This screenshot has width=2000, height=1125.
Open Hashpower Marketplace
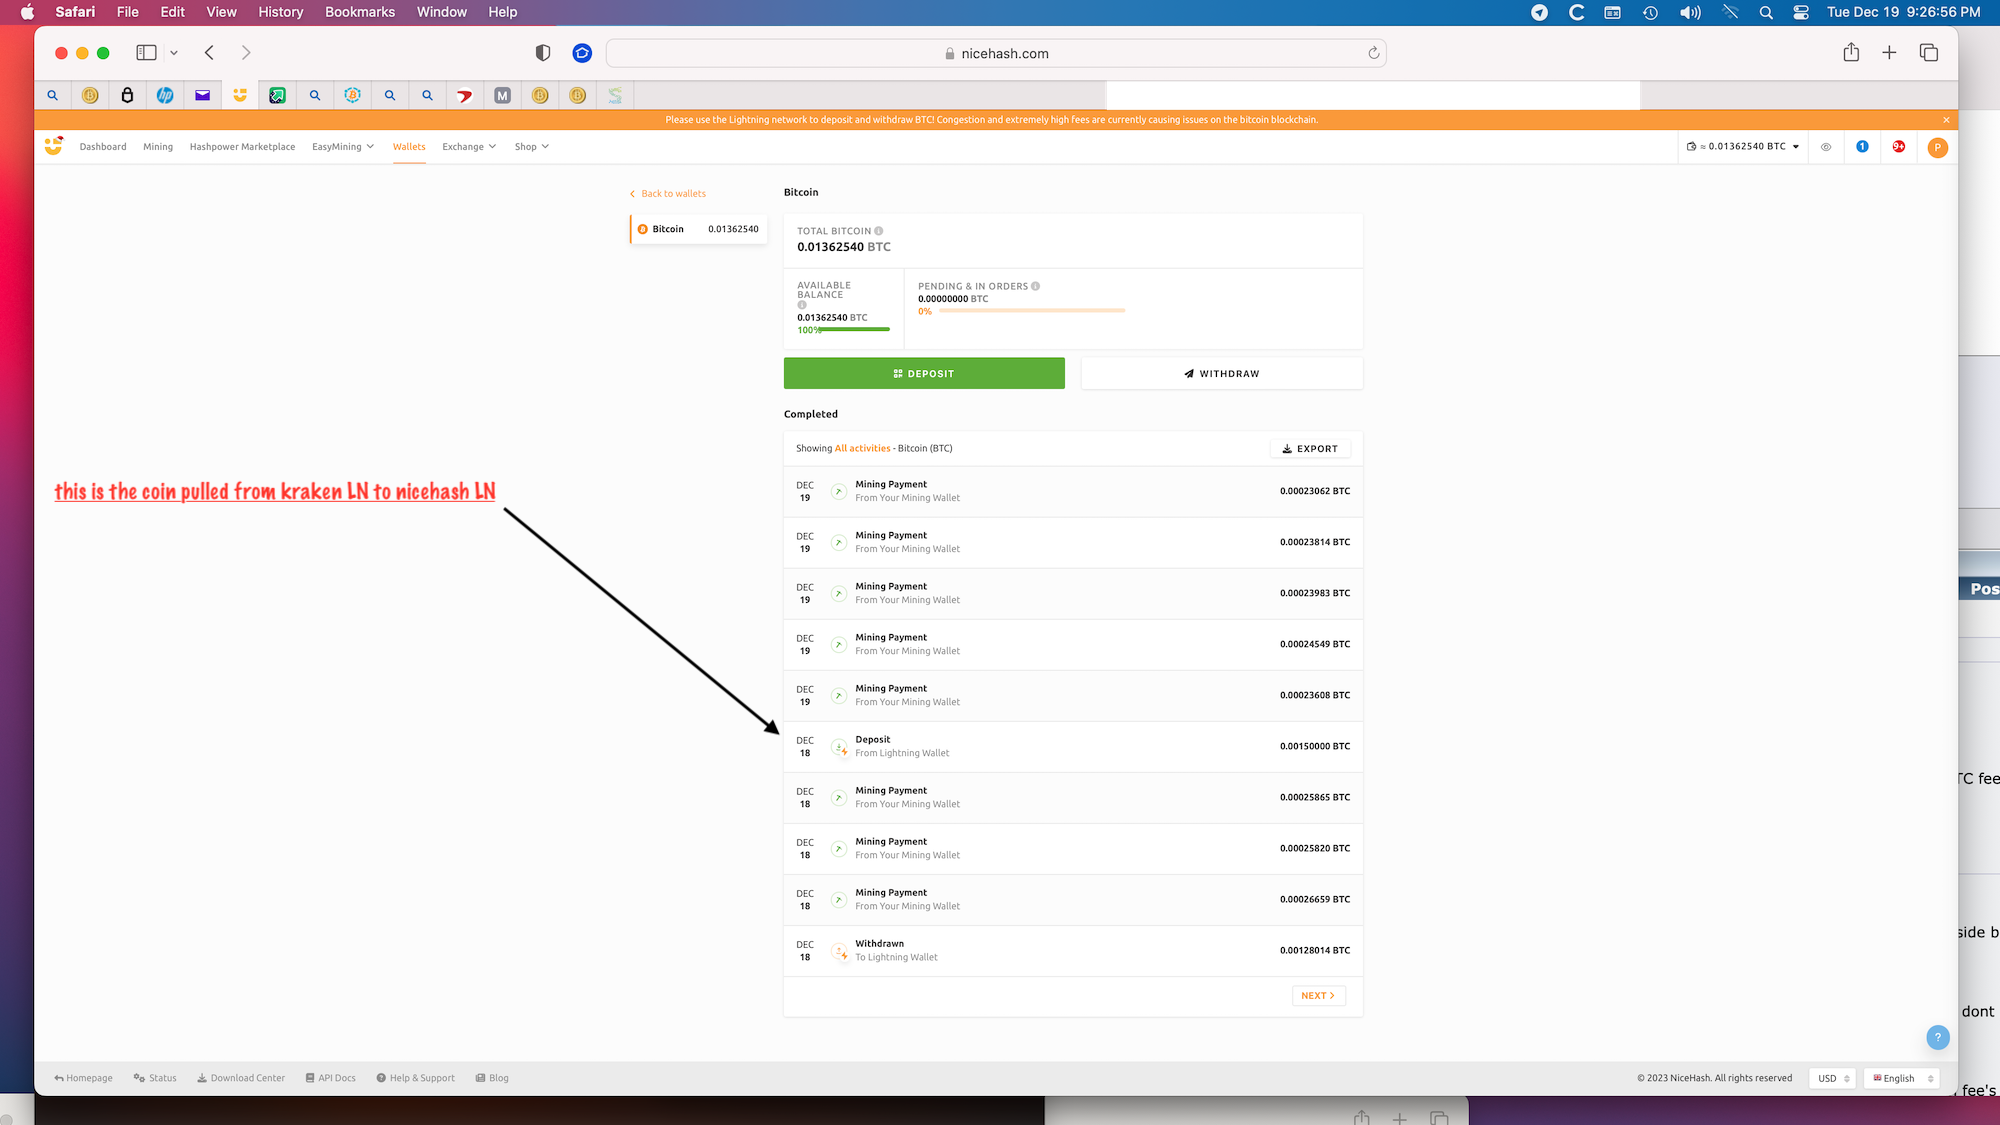(242, 147)
